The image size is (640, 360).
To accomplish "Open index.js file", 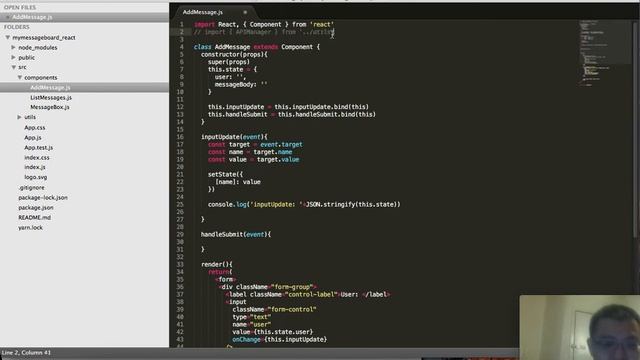I will tap(35, 167).
